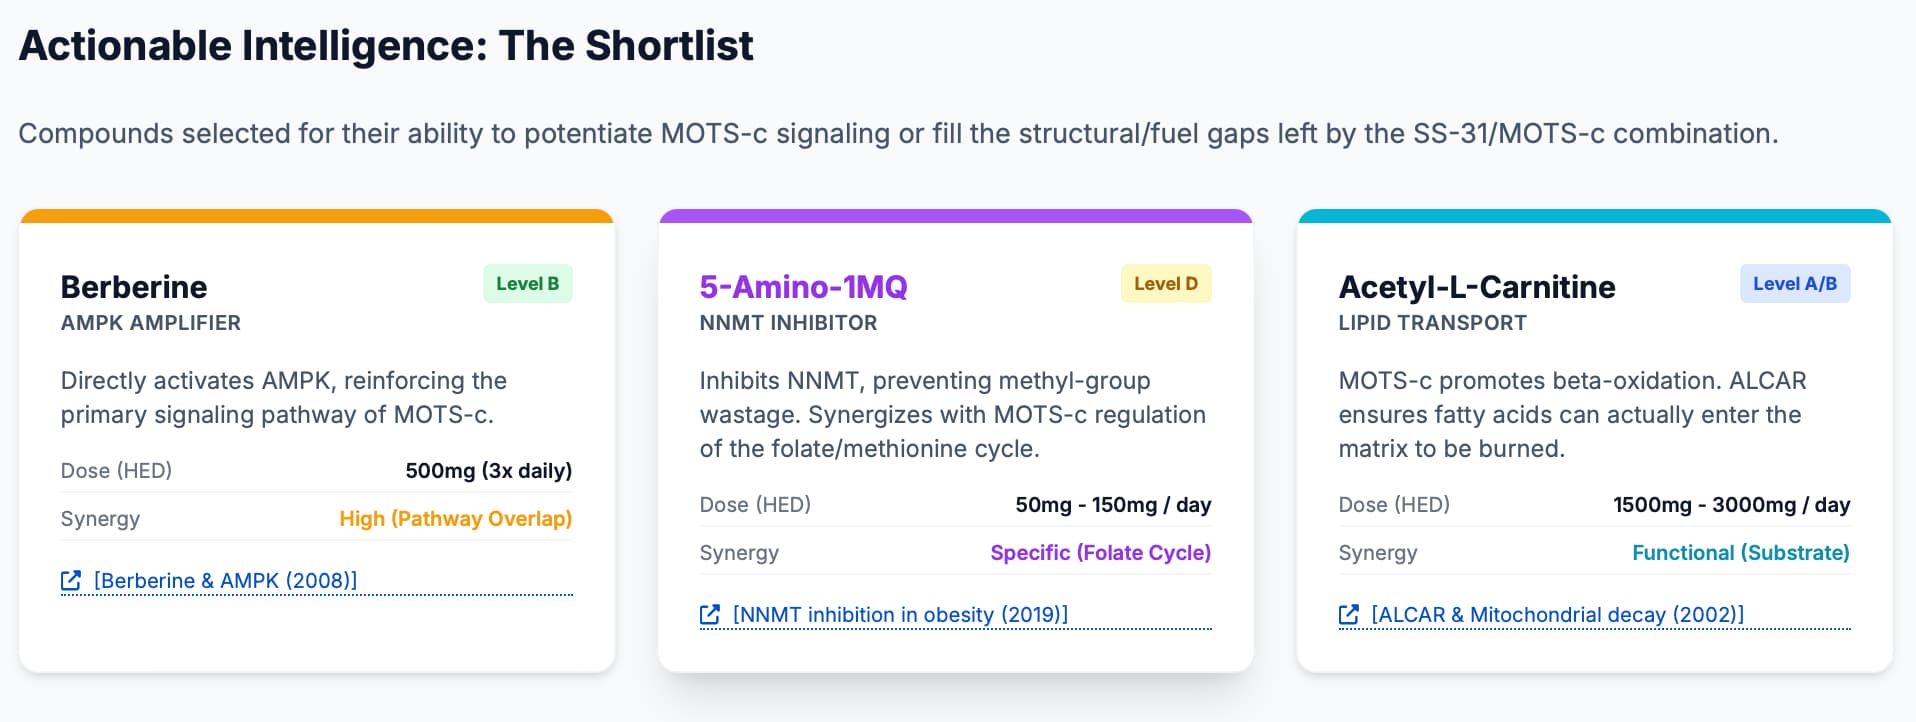
Task: Click the teal Functional (Substrate) synergy value
Action: pos(1740,553)
